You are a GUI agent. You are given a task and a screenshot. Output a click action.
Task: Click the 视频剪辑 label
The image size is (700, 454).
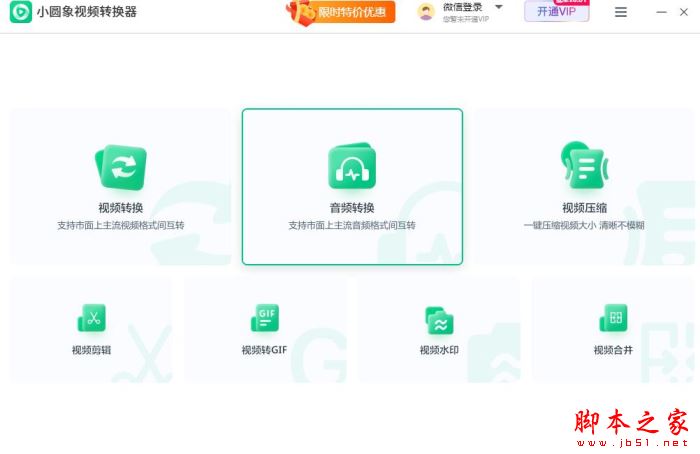pyautogui.click(x=92, y=350)
